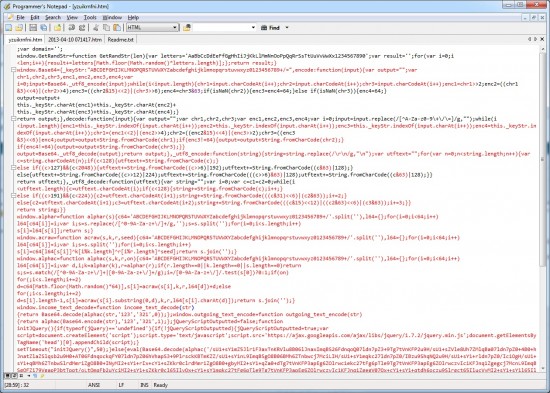Click the Paste clipboard icon
550x393 pixels.
(117, 27)
